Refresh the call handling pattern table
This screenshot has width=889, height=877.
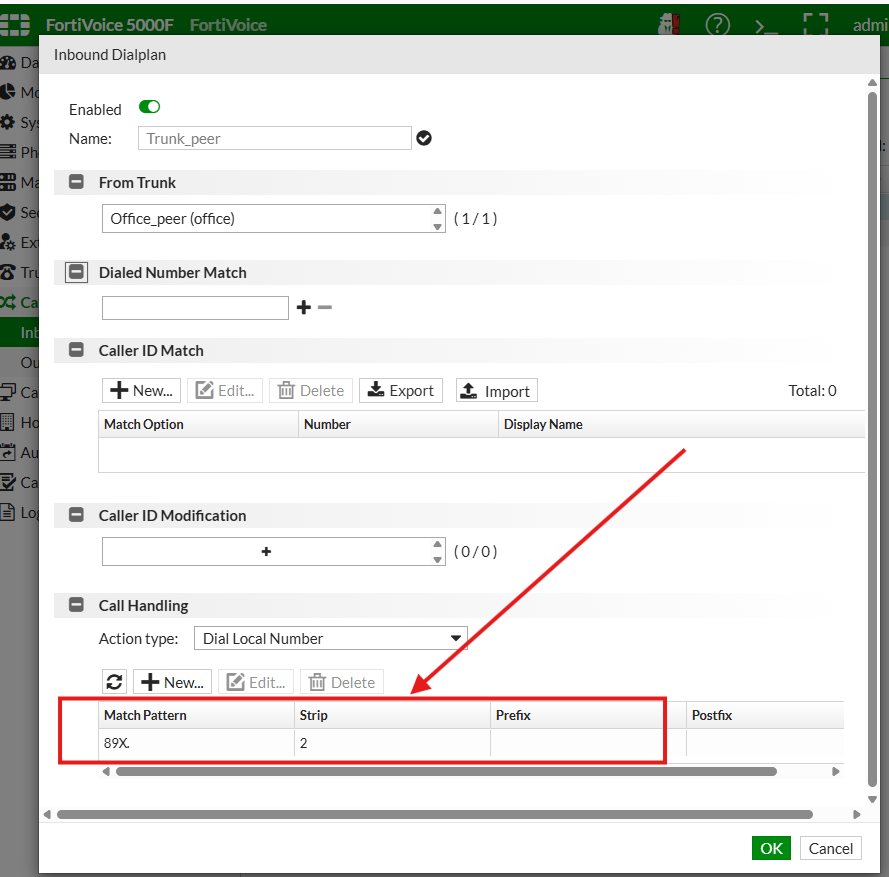coord(115,681)
